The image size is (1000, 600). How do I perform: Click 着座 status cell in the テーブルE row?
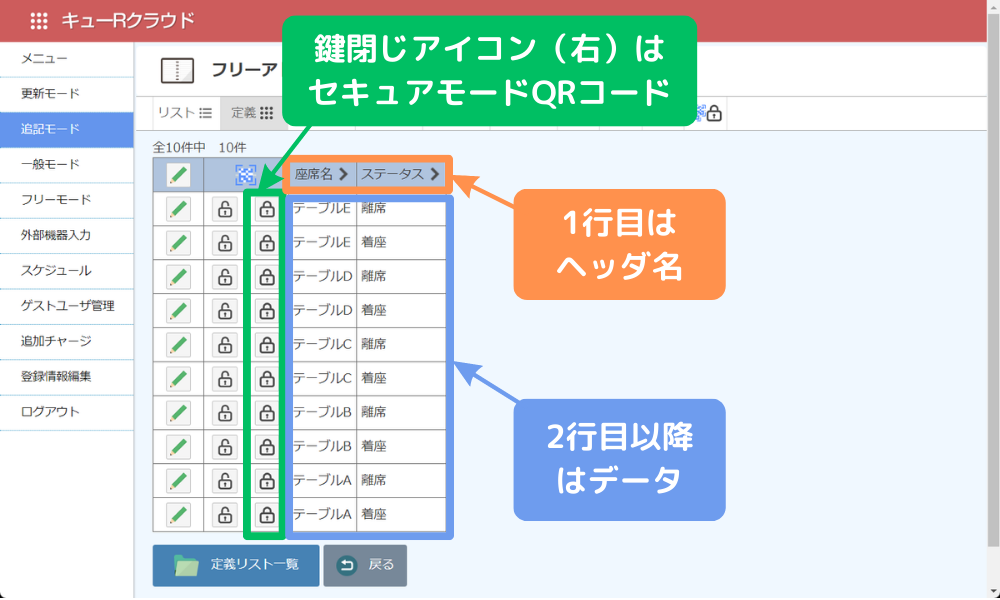tap(401, 243)
